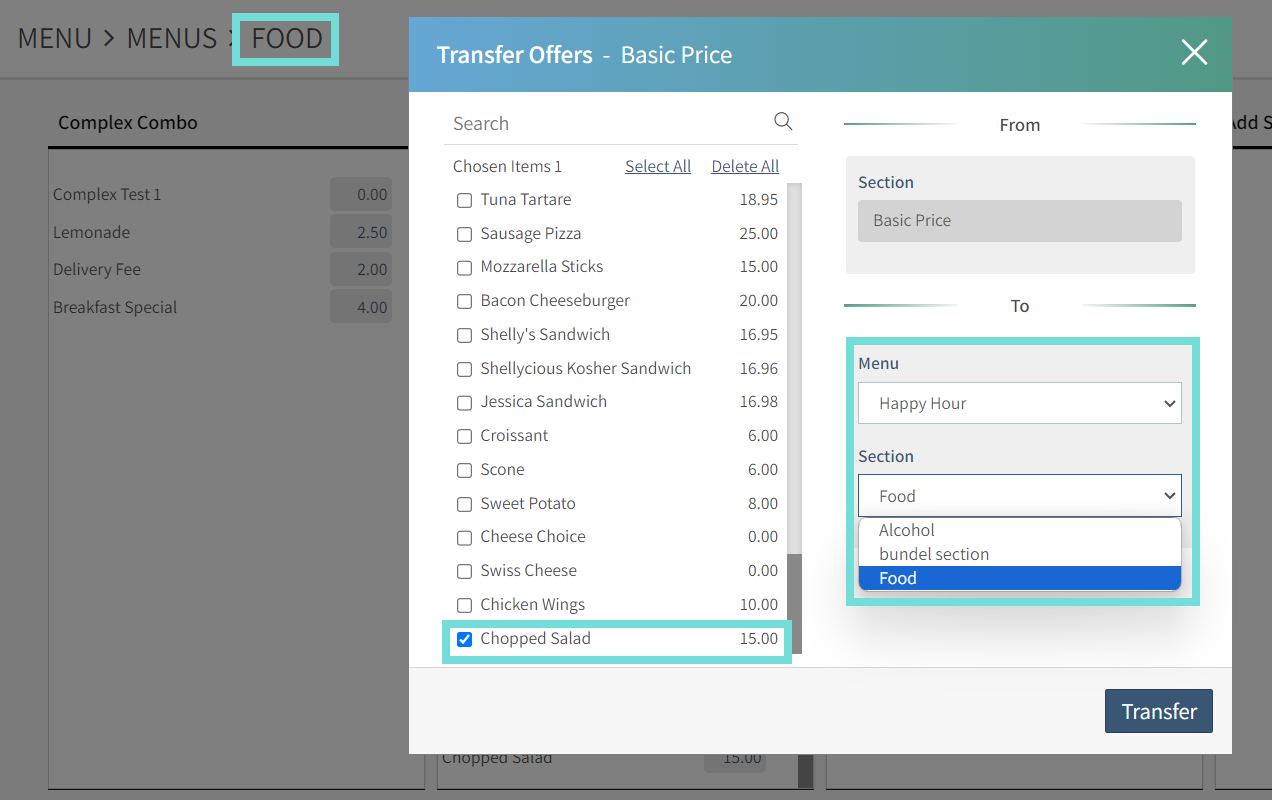1272x800 pixels.
Task: Click the Delete All link
Action: click(x=744, y=167)
